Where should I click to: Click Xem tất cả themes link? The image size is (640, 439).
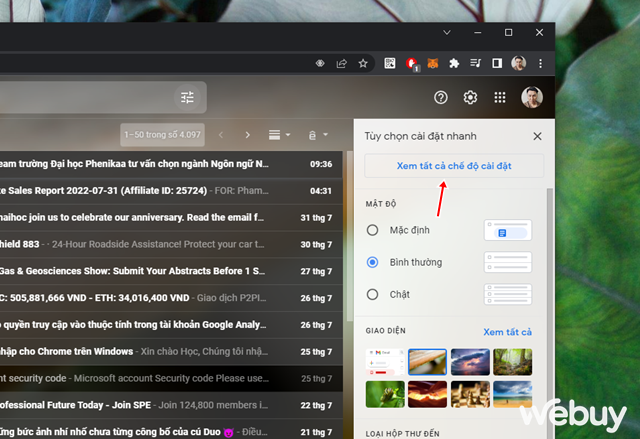507,332
